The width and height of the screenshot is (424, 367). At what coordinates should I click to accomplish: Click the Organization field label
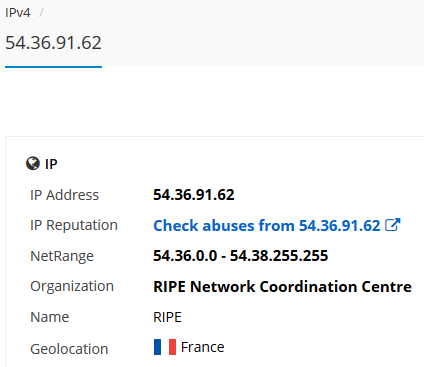tap(72, 287)
